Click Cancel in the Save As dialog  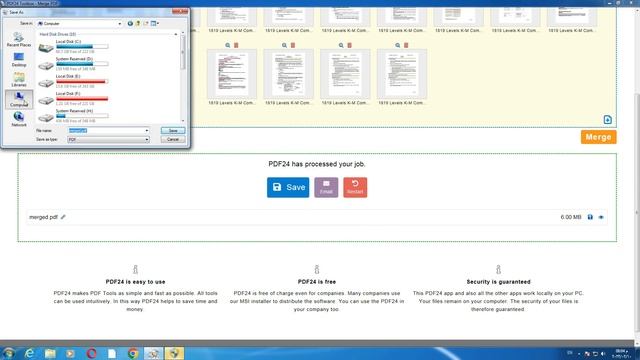pos(173,140)
